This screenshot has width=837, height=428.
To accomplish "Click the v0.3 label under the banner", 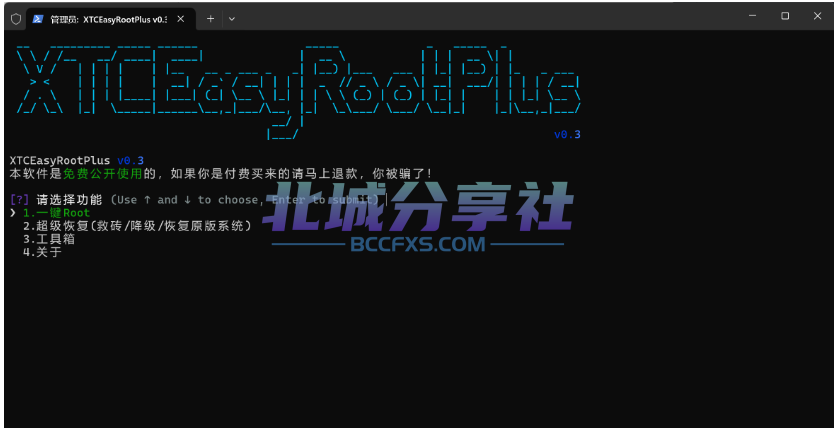I will [567, 134].
